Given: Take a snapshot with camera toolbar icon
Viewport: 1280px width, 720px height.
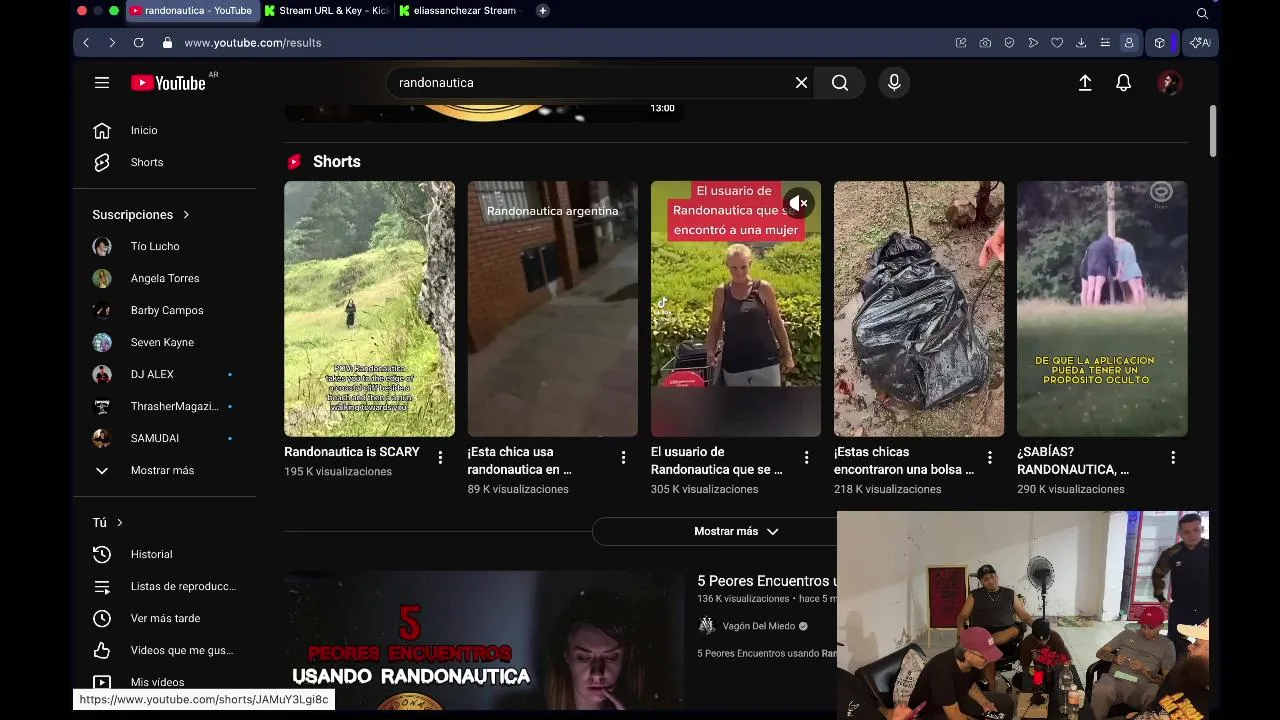Looking at the screenshot, I should [985, 43].
